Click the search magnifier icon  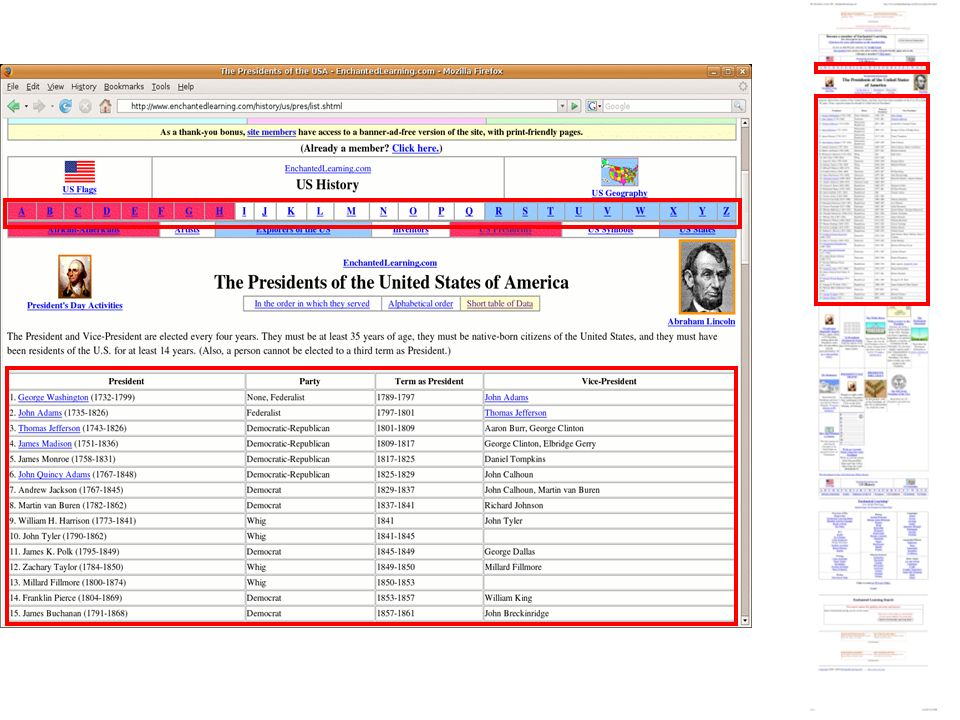pos(739,106)
